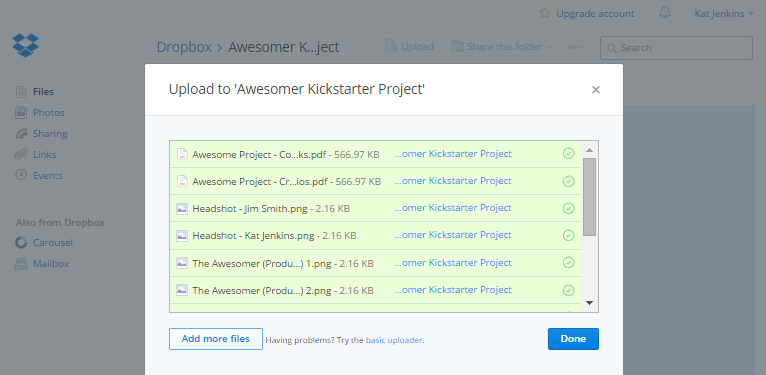766x375 pixels.
Task: Click green checkmark for Co...ks.pdf row
Action: [568, 154]
